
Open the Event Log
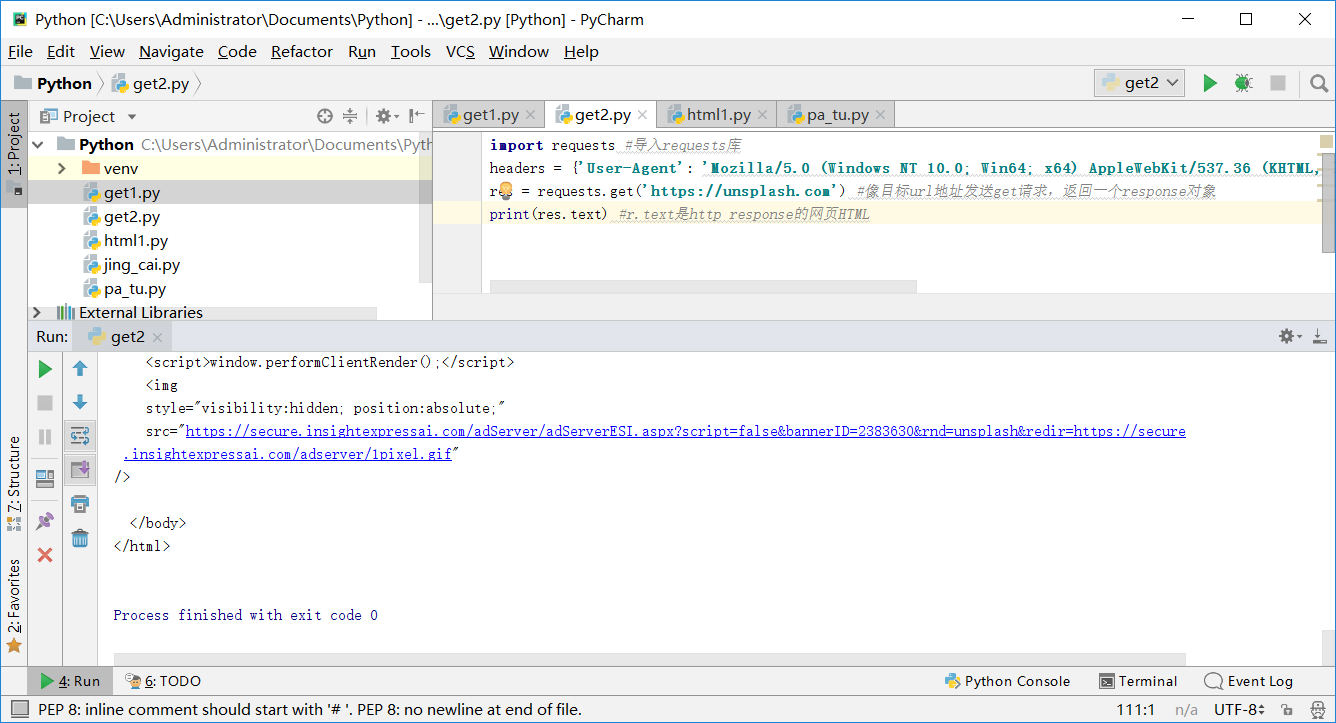(1249, 681)
